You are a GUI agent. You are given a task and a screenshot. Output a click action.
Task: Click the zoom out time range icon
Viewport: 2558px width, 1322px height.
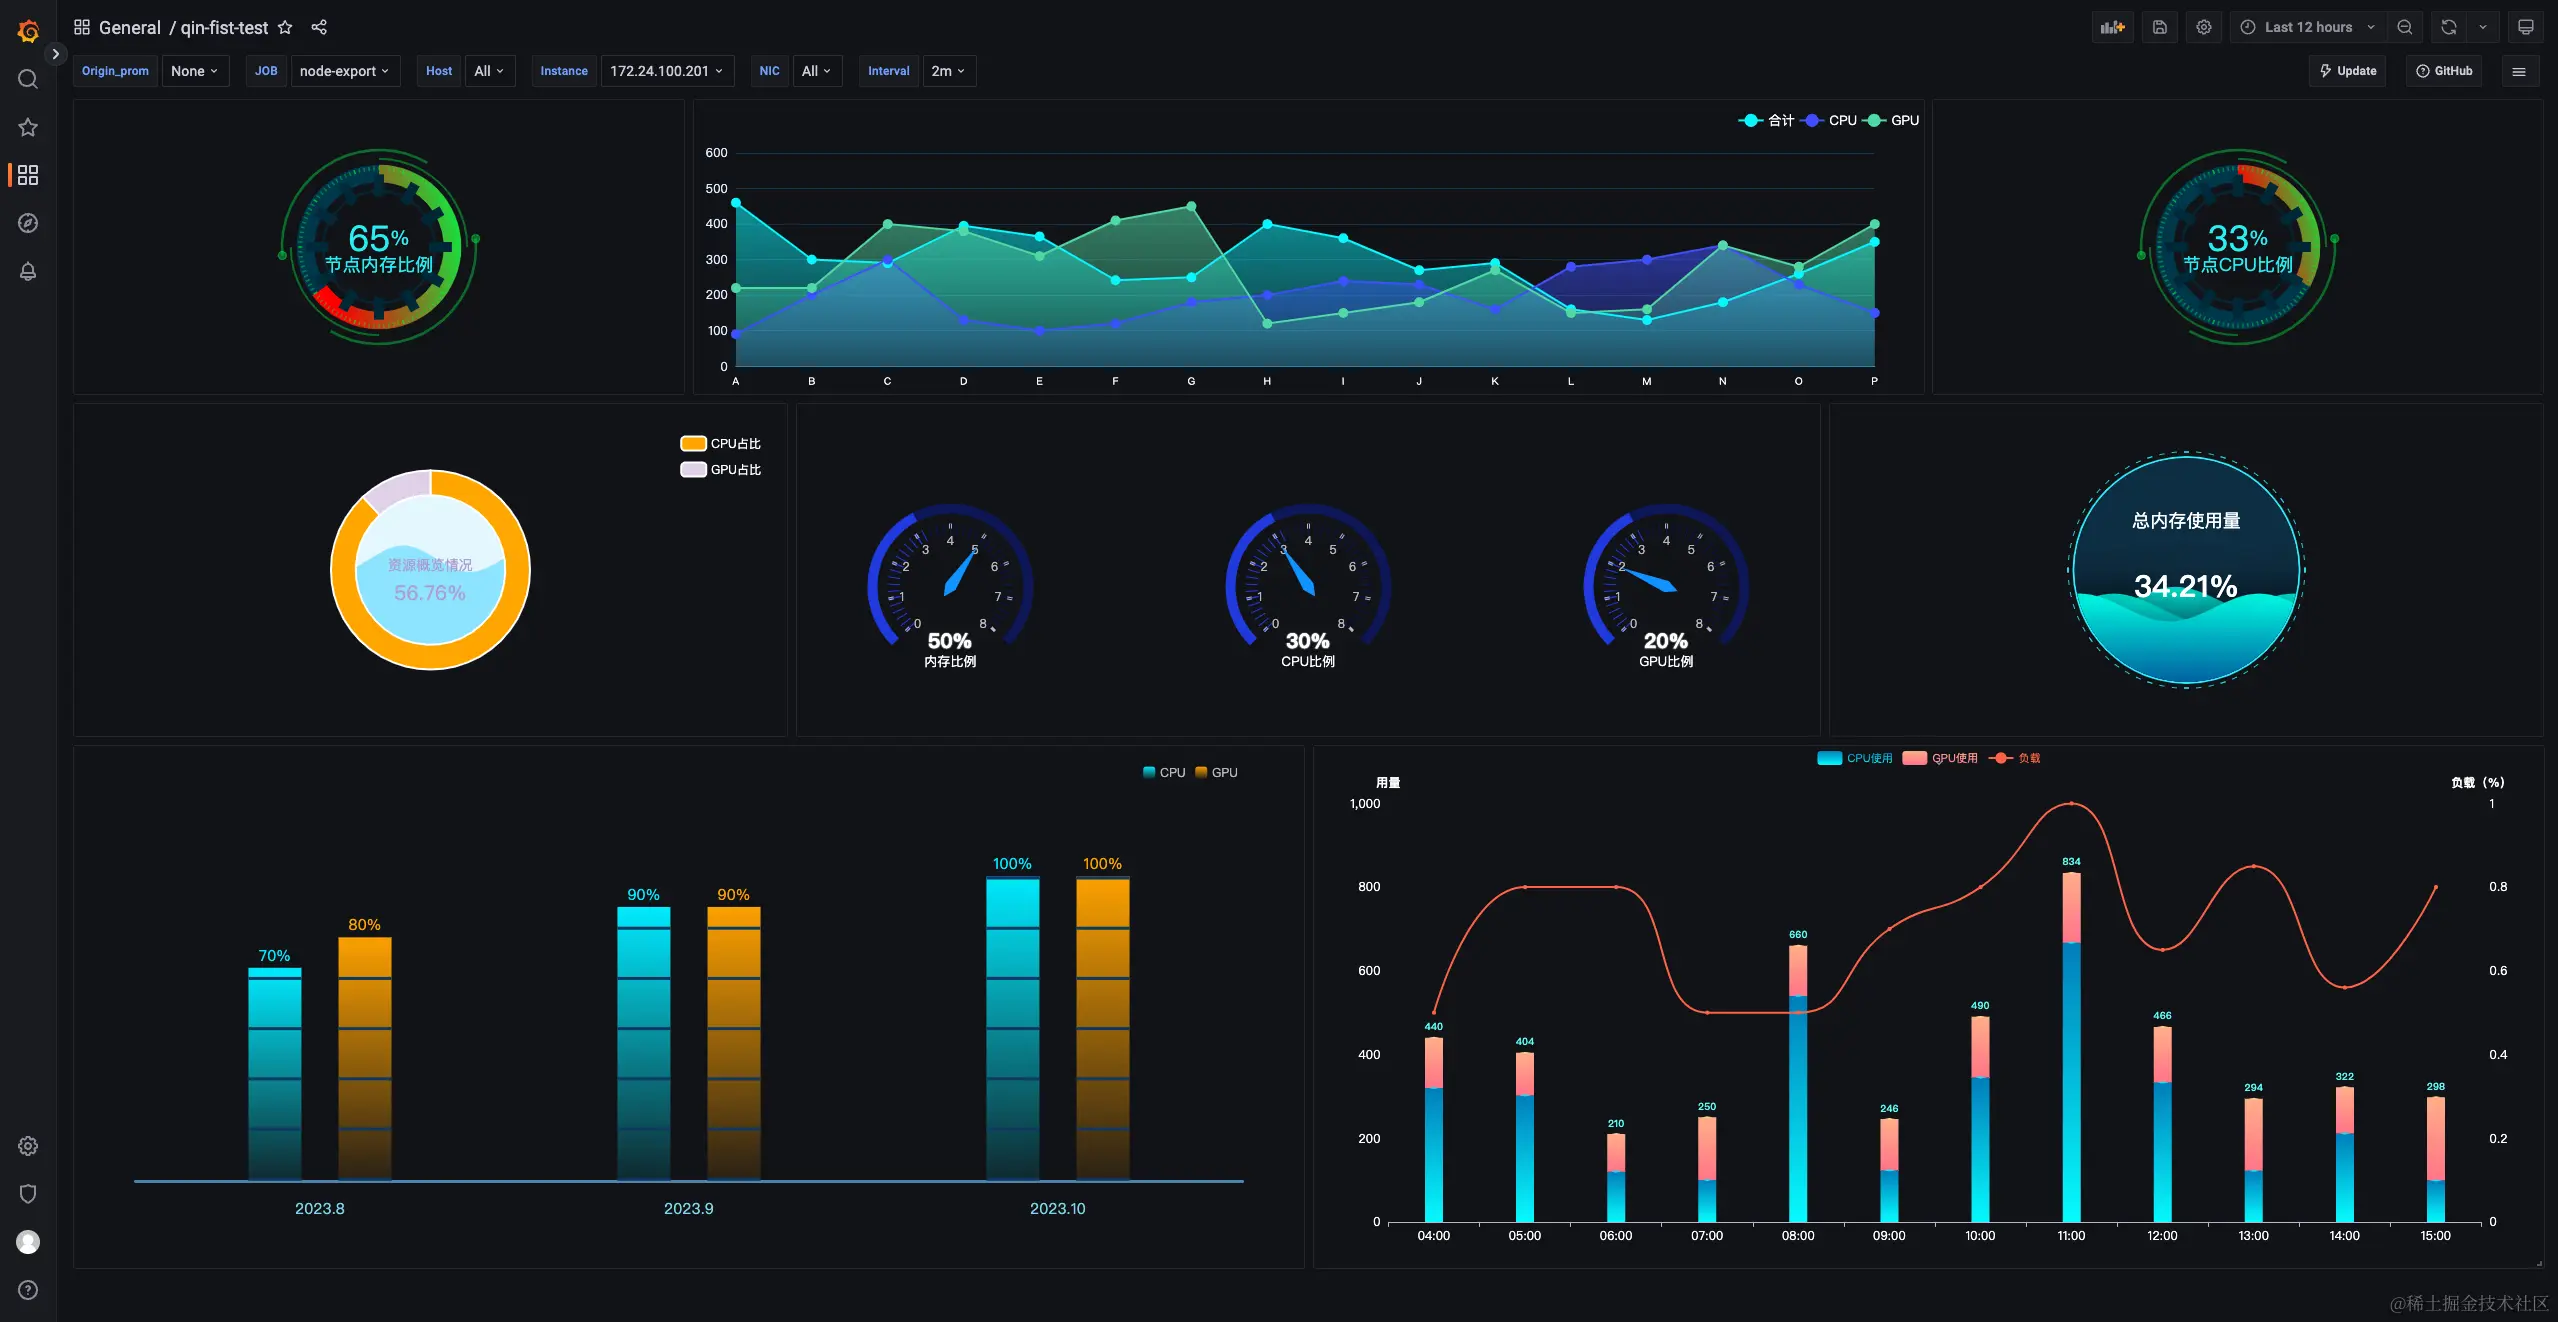[x=2405, y=27]
